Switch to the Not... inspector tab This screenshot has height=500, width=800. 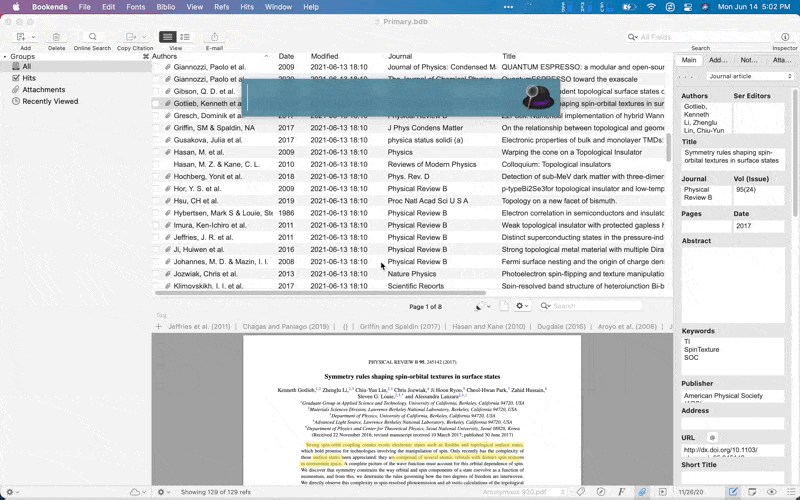[748, 60]
